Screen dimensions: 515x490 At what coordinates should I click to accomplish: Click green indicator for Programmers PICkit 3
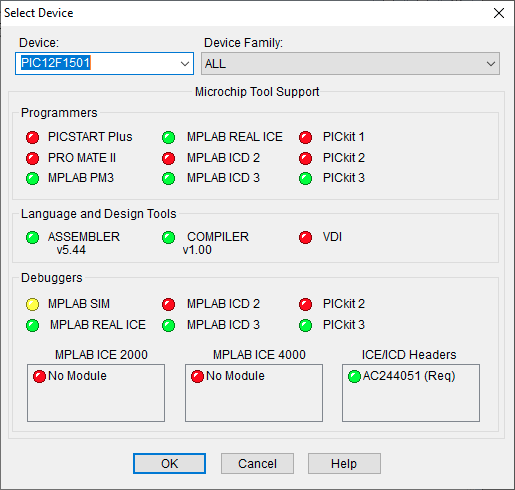pos(306,178)
